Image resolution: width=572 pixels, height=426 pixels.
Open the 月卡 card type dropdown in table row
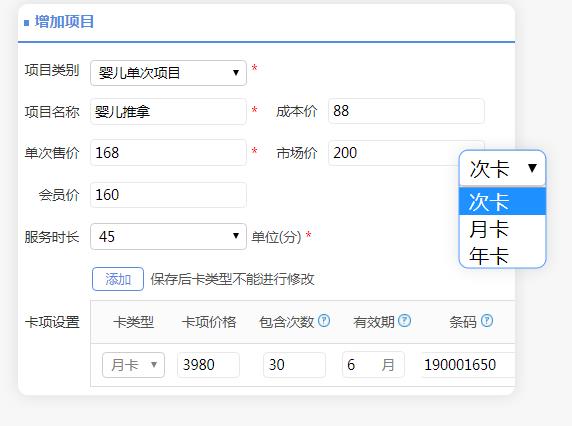(133, 365)
